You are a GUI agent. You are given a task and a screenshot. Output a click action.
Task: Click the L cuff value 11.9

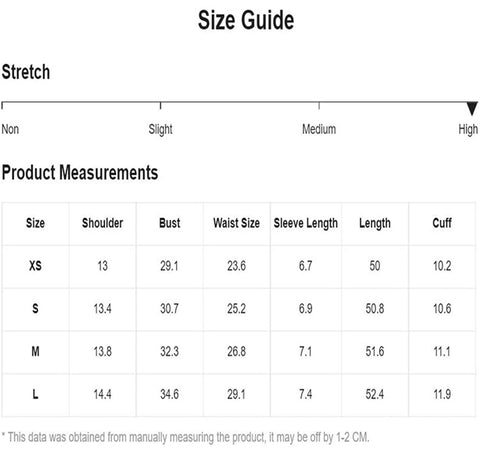pyautogui.click(x=442, y=394)
